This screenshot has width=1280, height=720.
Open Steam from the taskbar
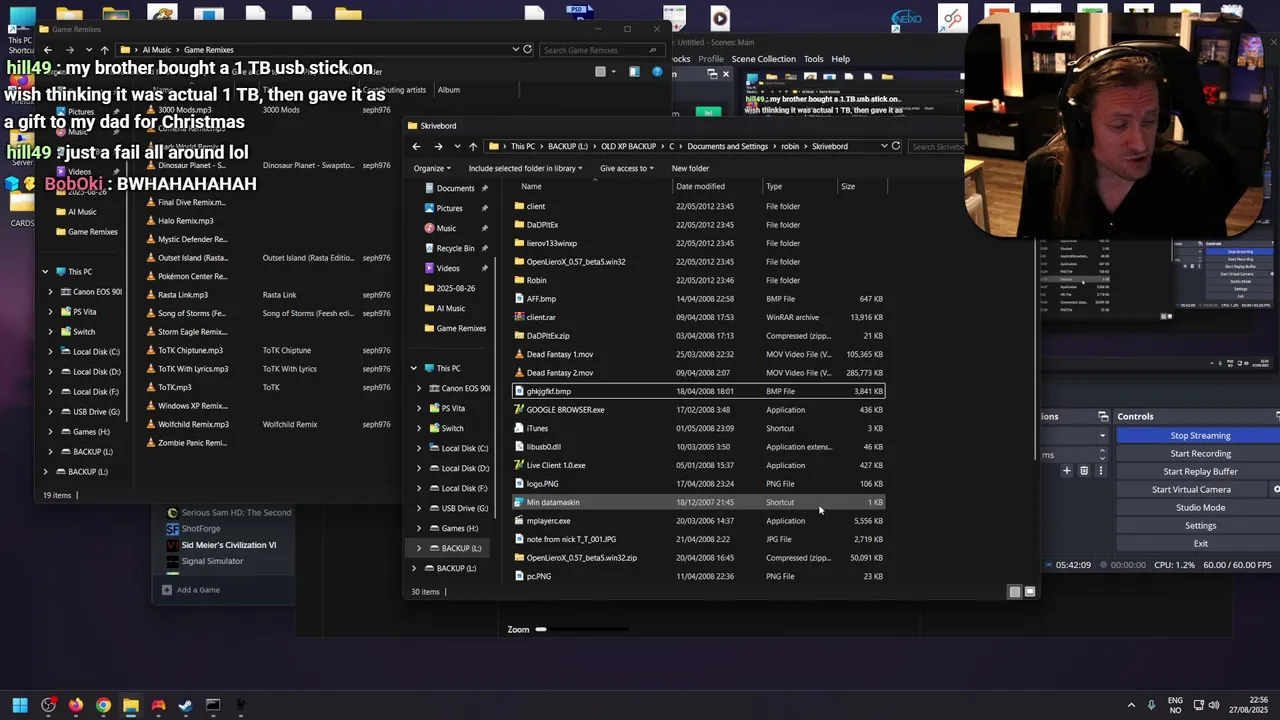[x=185, y=705]
